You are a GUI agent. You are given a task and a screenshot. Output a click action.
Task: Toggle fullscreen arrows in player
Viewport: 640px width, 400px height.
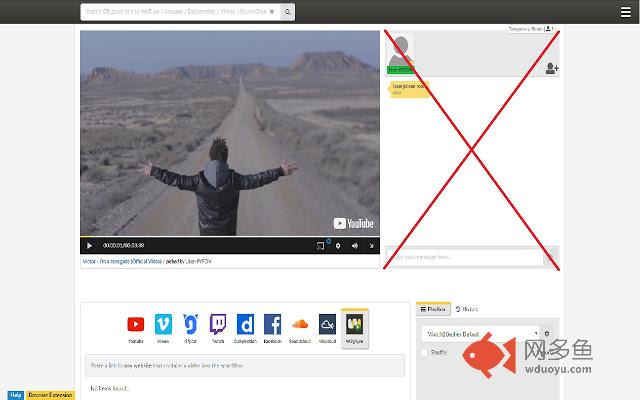[x=371, y=246]
